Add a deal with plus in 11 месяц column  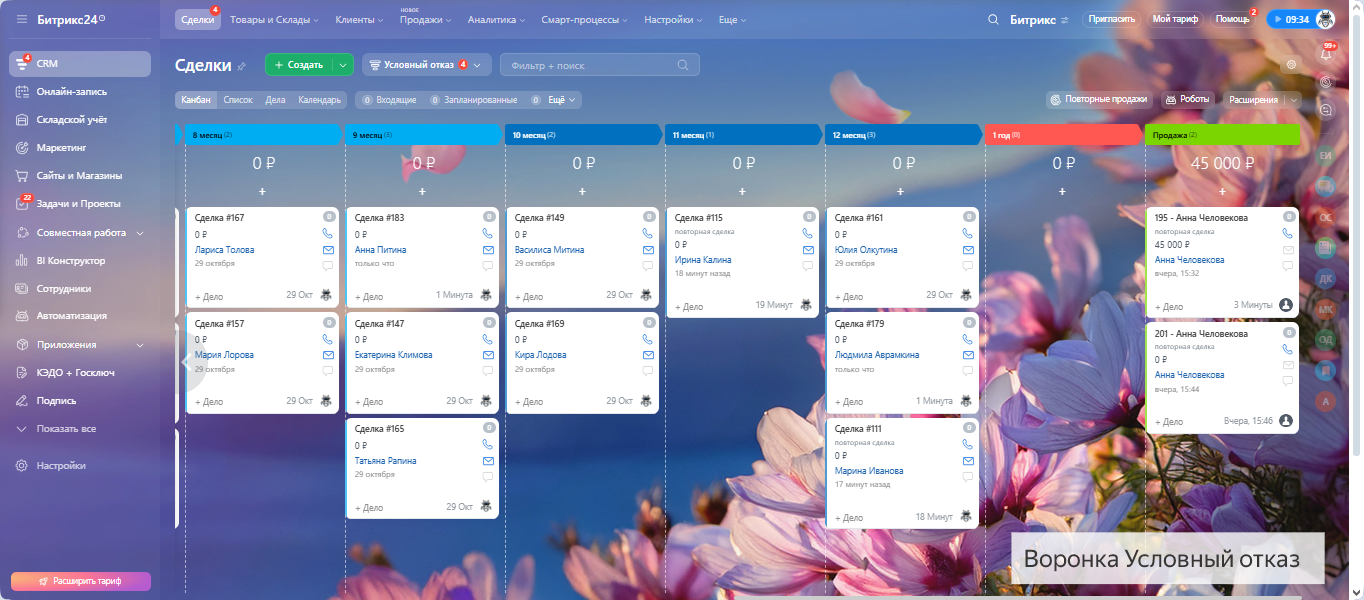742,191
